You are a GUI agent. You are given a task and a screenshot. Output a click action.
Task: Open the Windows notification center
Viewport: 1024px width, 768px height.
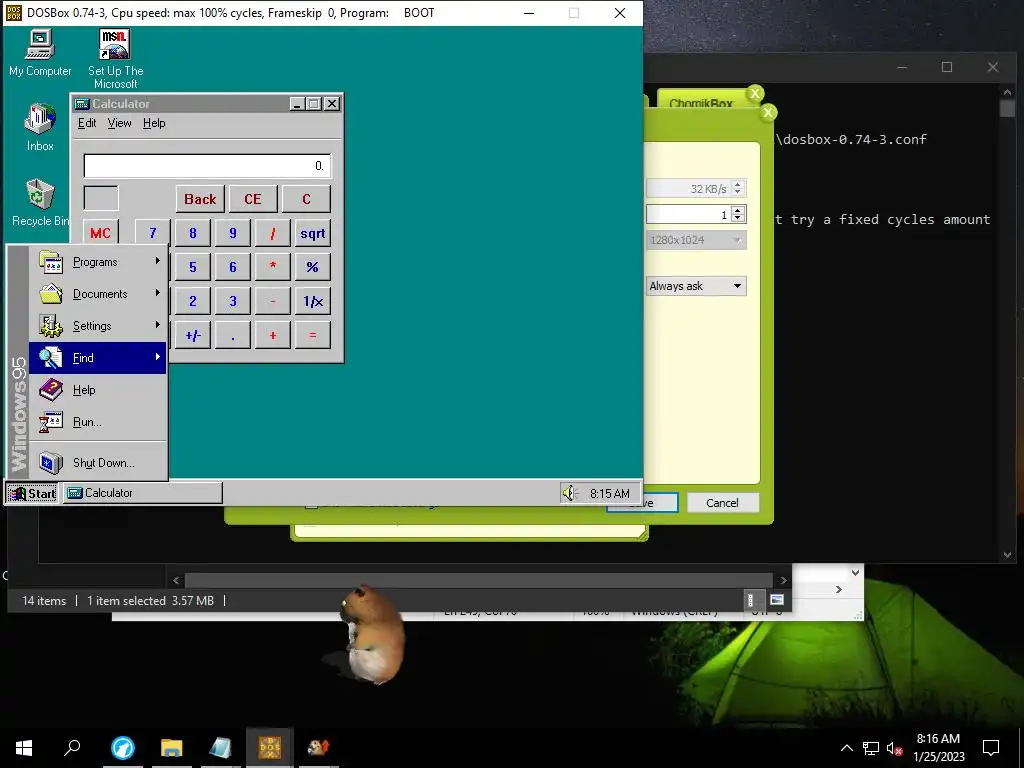[991, 748]
